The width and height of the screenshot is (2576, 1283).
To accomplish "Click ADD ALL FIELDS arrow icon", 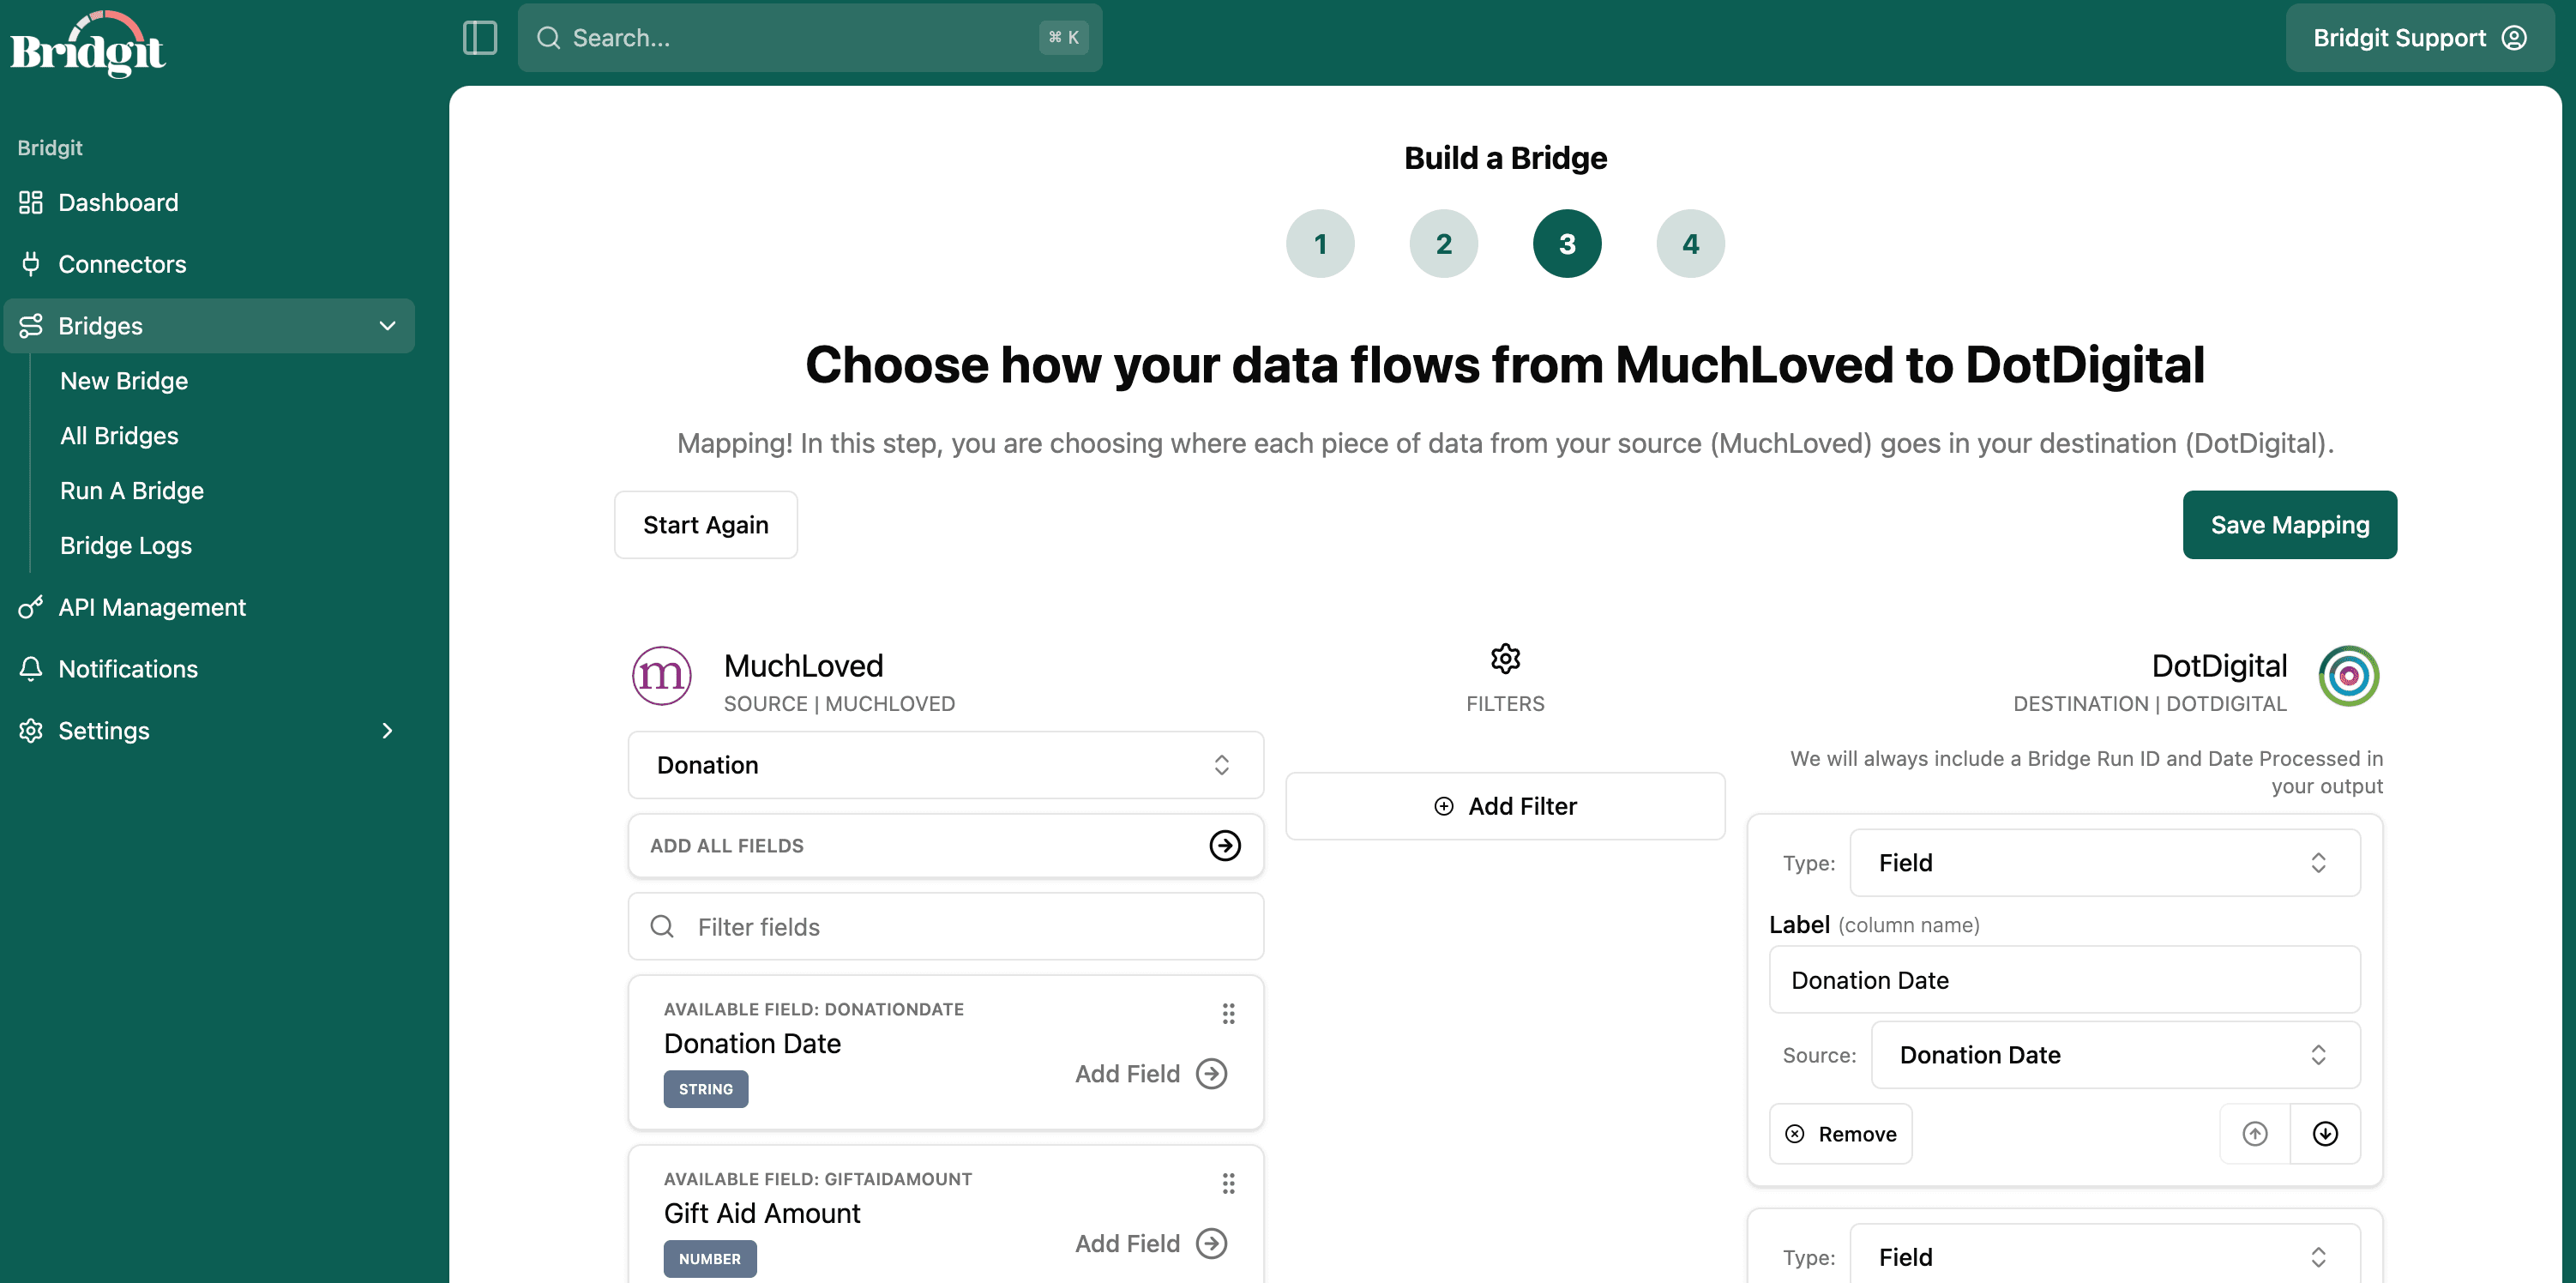I will click(1224, 846).
